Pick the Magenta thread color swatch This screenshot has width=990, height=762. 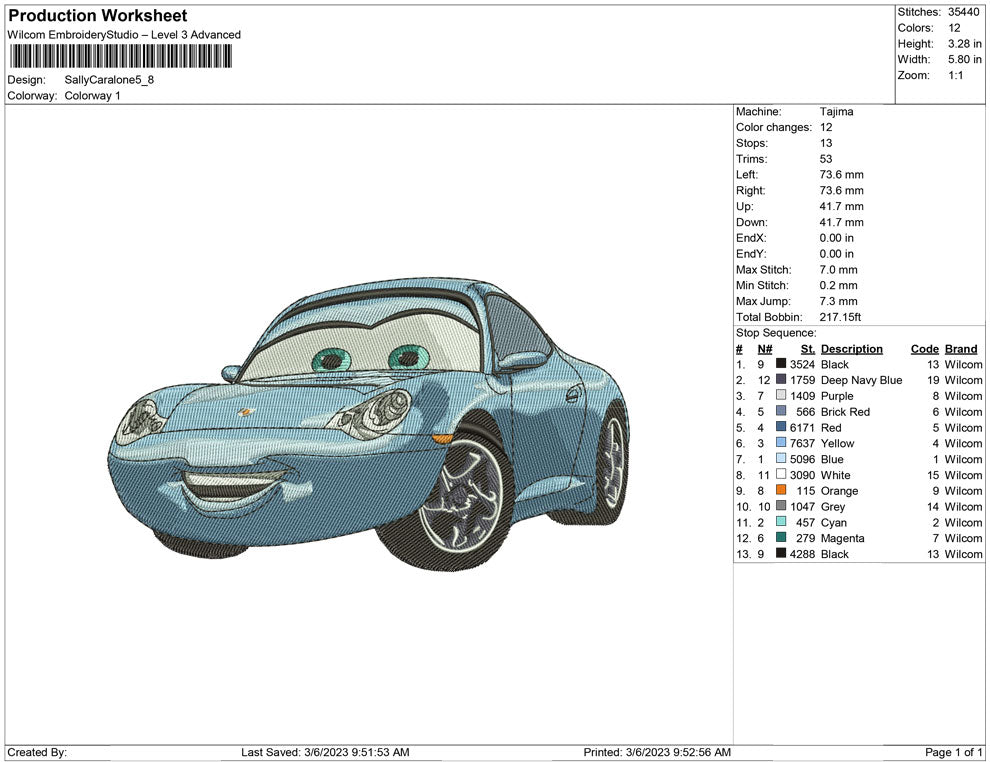(x=781, y=538)
